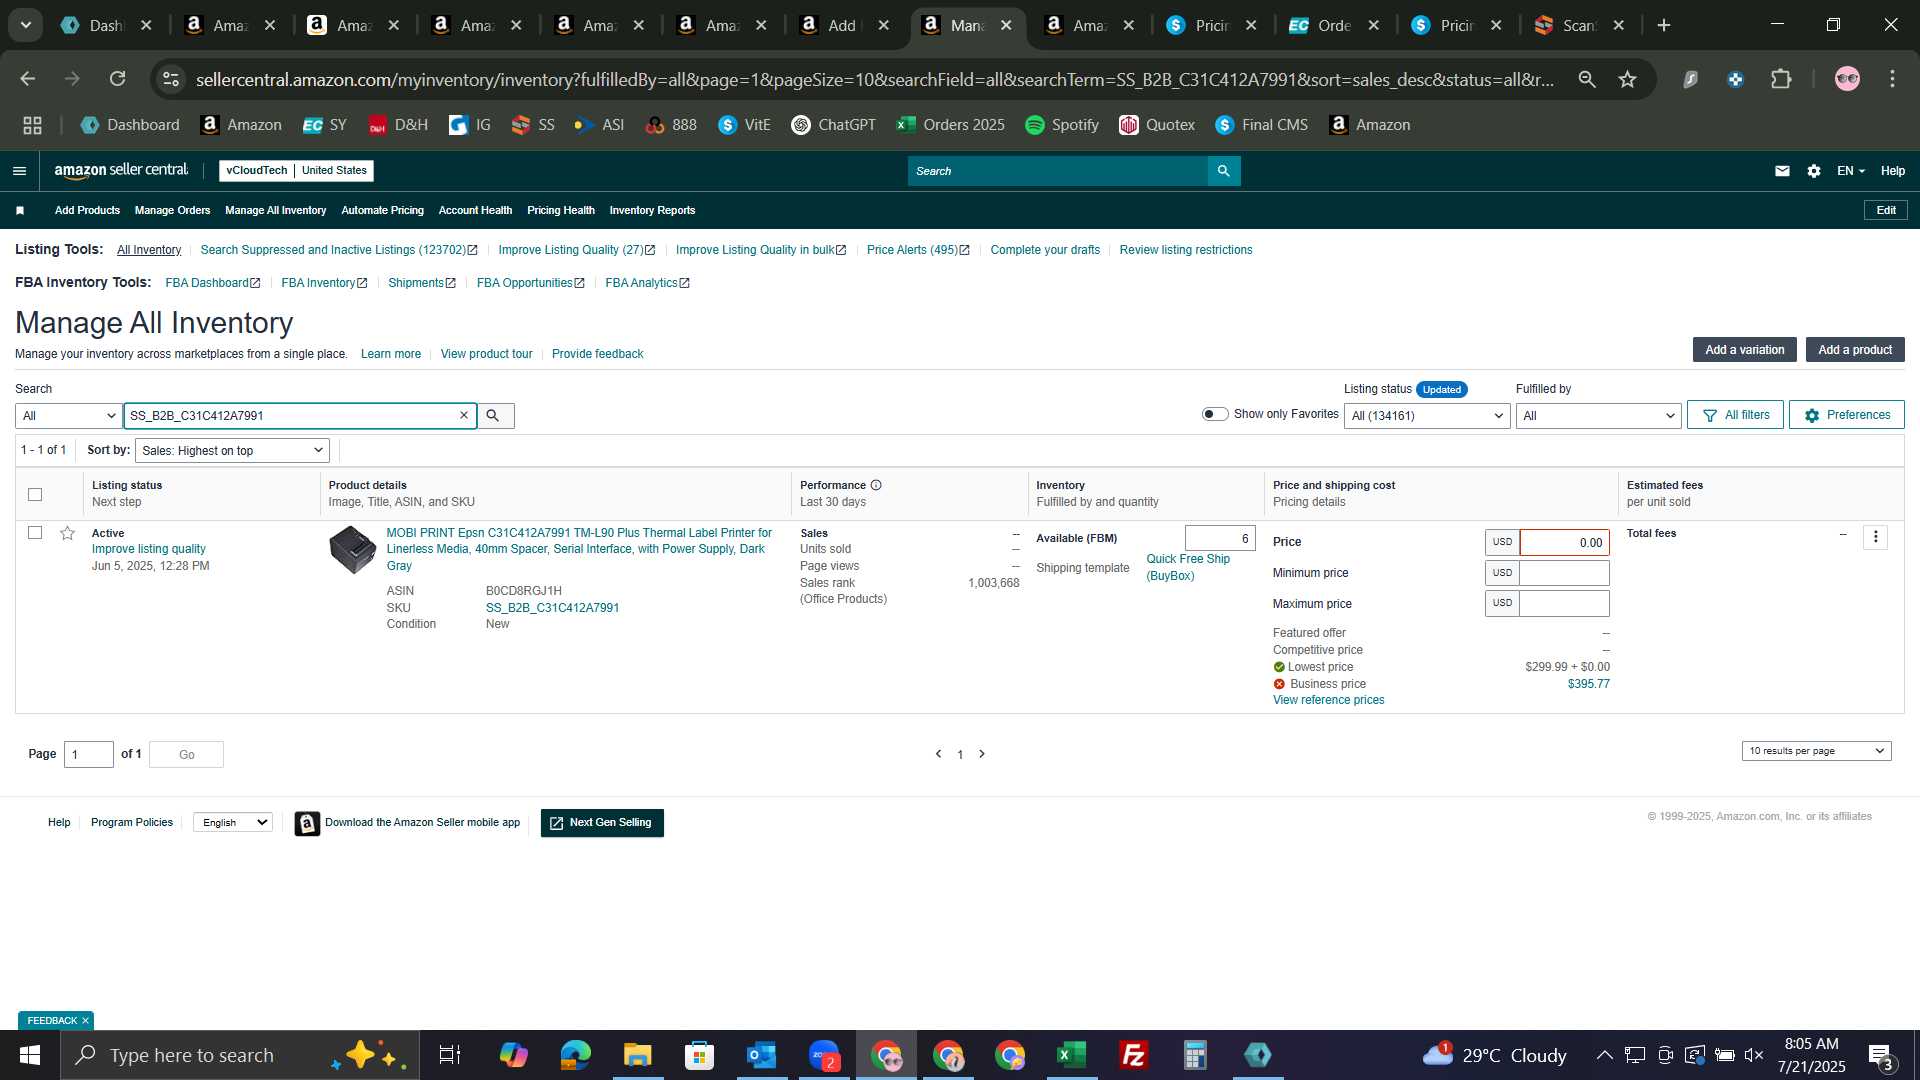Screen dimensions: 1920x1080
Task: Open Add Products menu item
Action: pos(87,211)
